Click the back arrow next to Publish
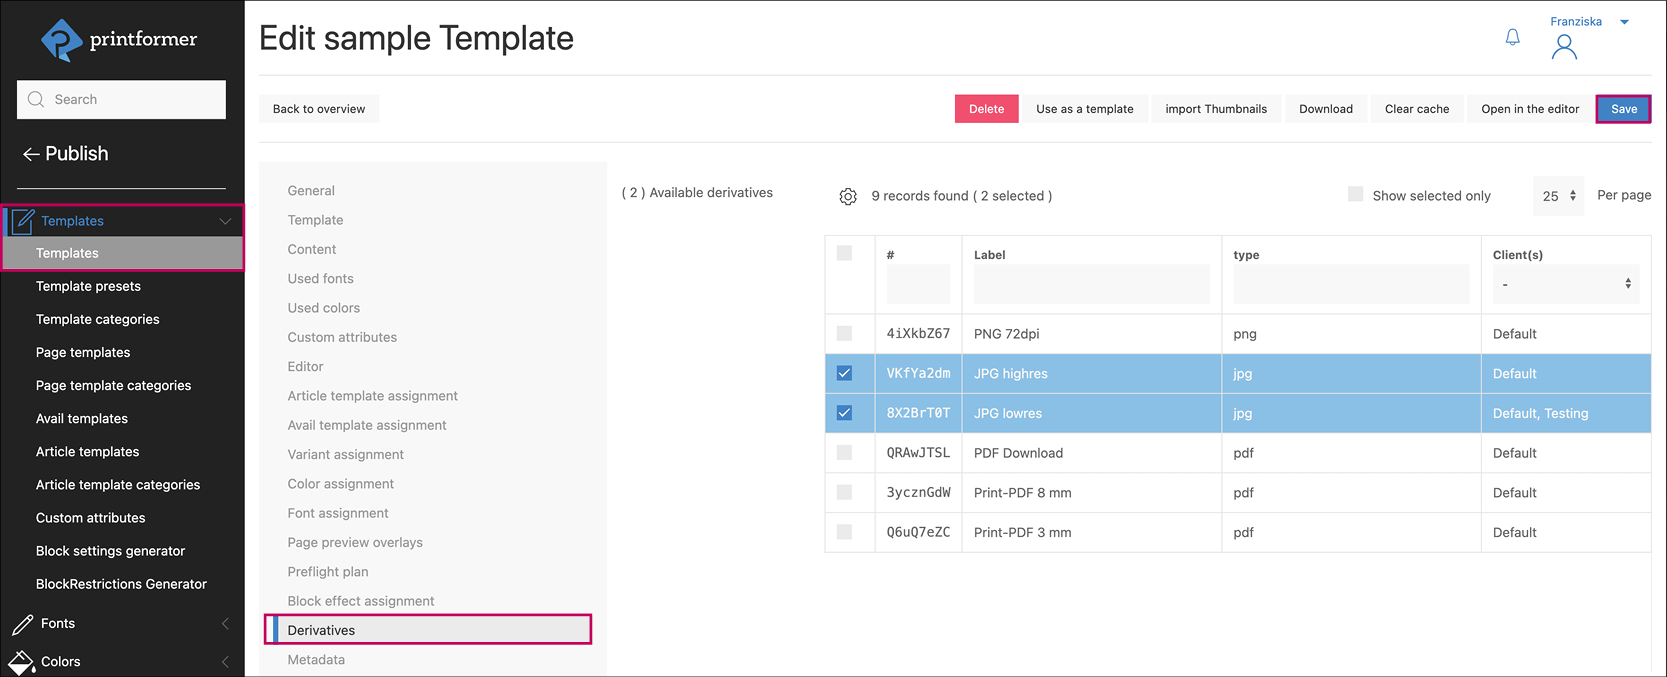Image resolution: width=1667 pixels, height=677 pixels. 30,152
